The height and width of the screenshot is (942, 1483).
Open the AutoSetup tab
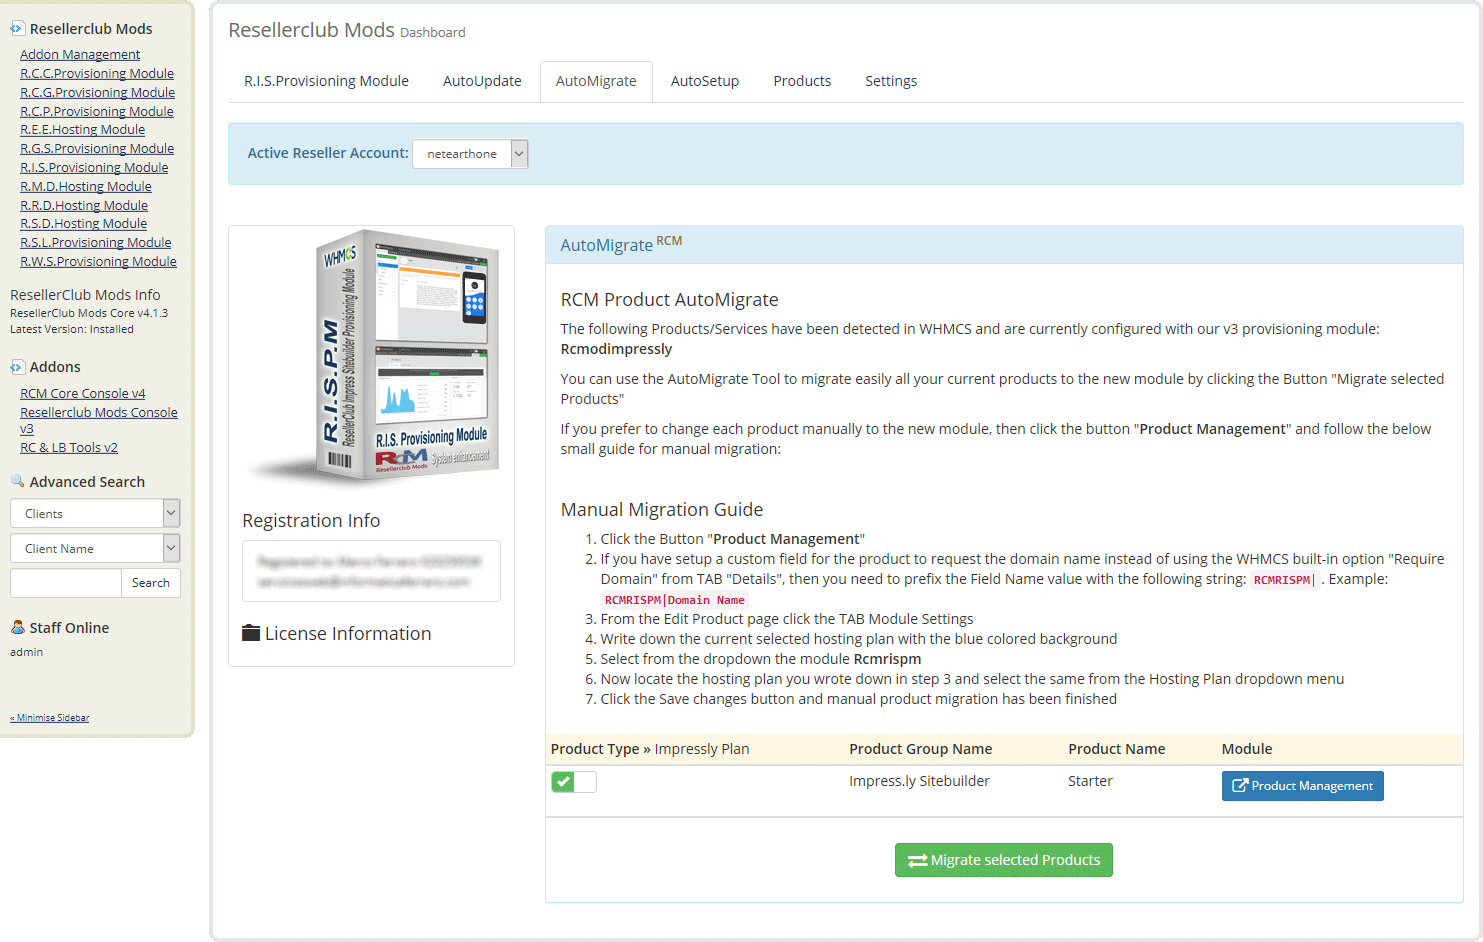(705, 81)
